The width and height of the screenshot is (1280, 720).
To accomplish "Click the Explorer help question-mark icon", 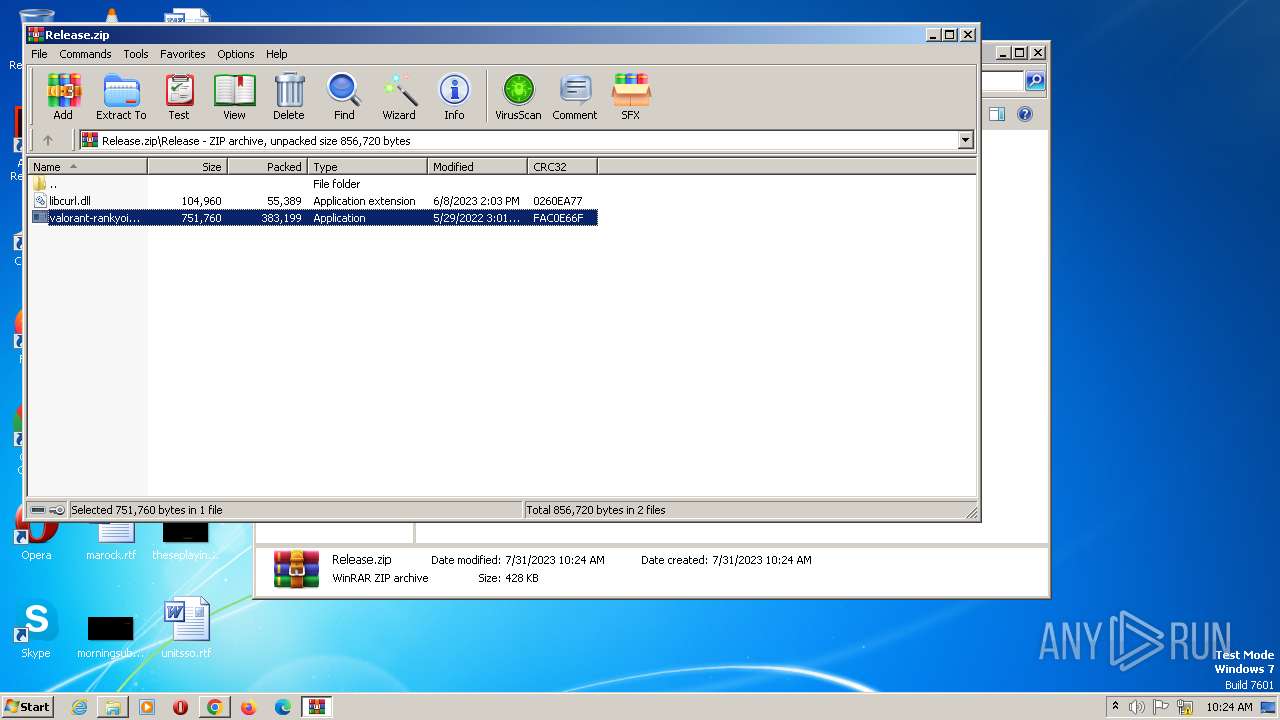I will coord(1024,114).
